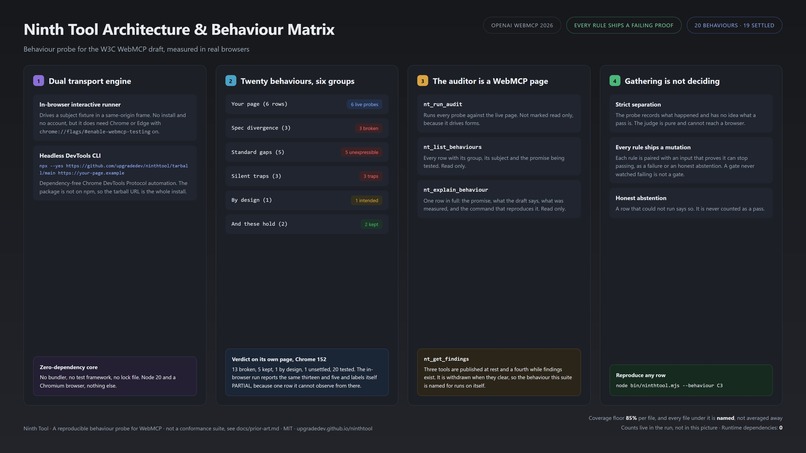
Task: Click the 3 broken badge
Action: (369, 129)
